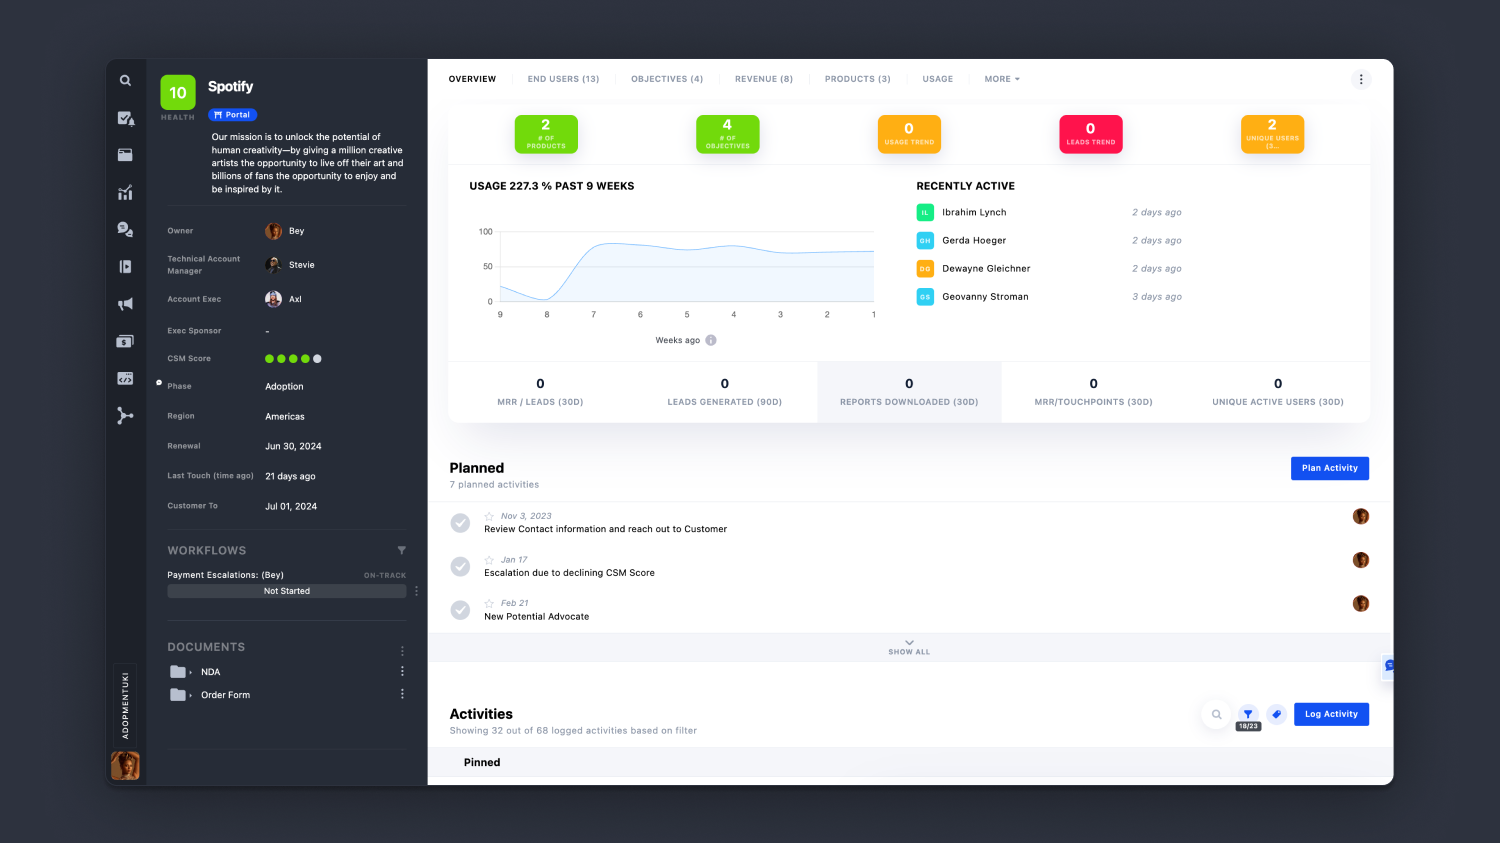Click the tag icon next to Log Activity
Image resolution: width=1500 pixels, height=843 pixels.
1276,714
